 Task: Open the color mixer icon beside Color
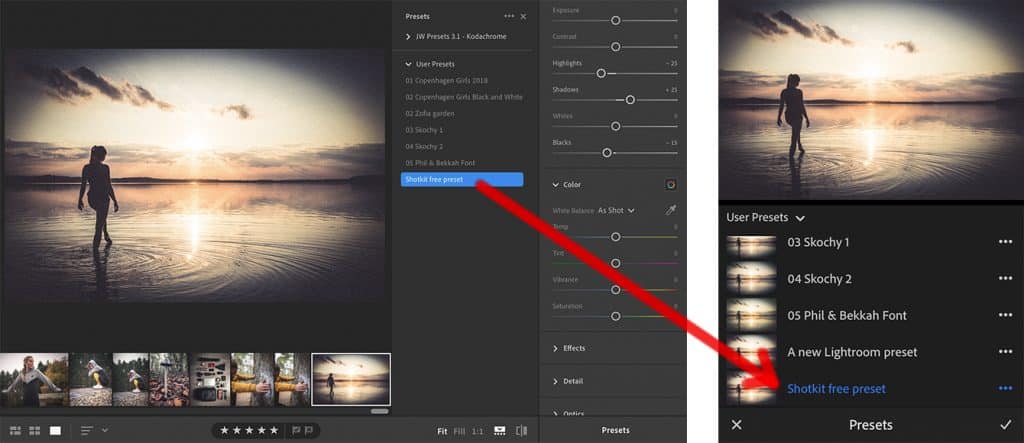[671, 185]
